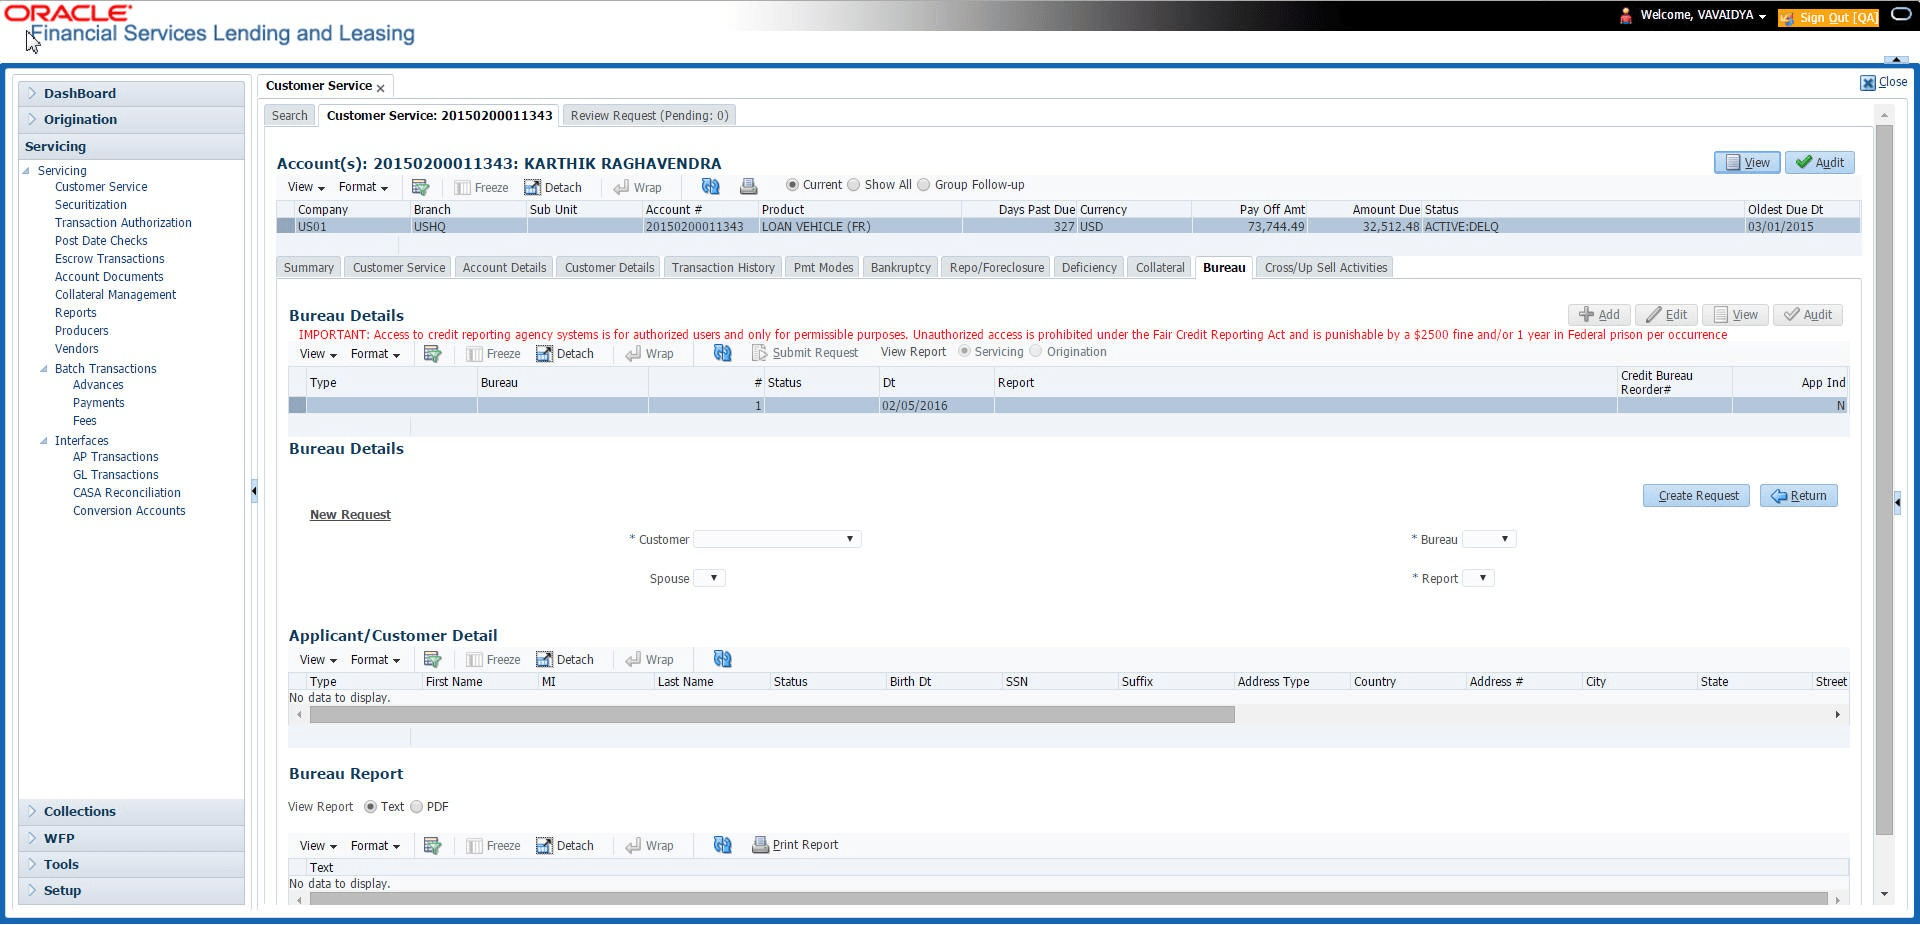Viewport: 1920px width, 925px height.
Task: Go to the Collateral tab
Action: [x=1160, y=268]
